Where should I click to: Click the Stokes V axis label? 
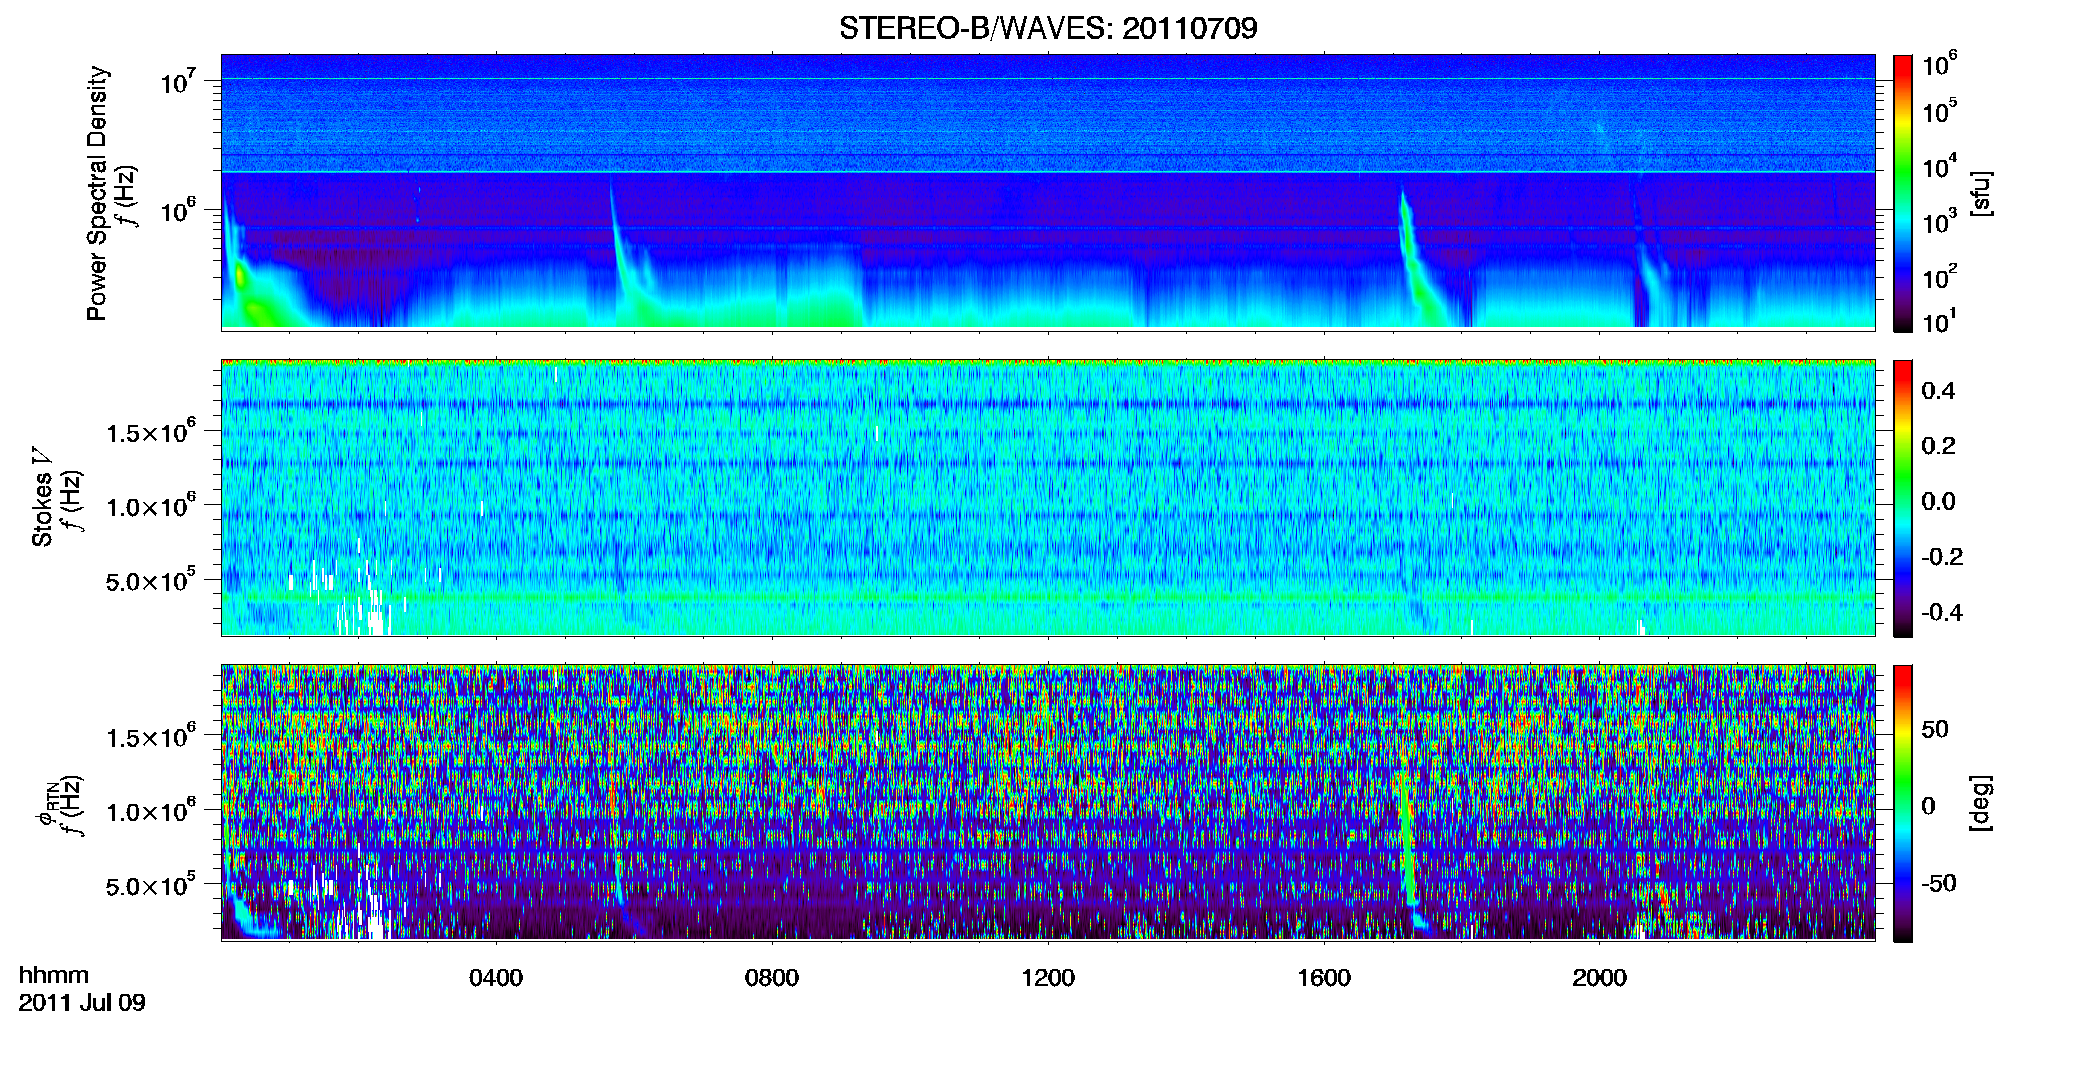tap(43, 497)
